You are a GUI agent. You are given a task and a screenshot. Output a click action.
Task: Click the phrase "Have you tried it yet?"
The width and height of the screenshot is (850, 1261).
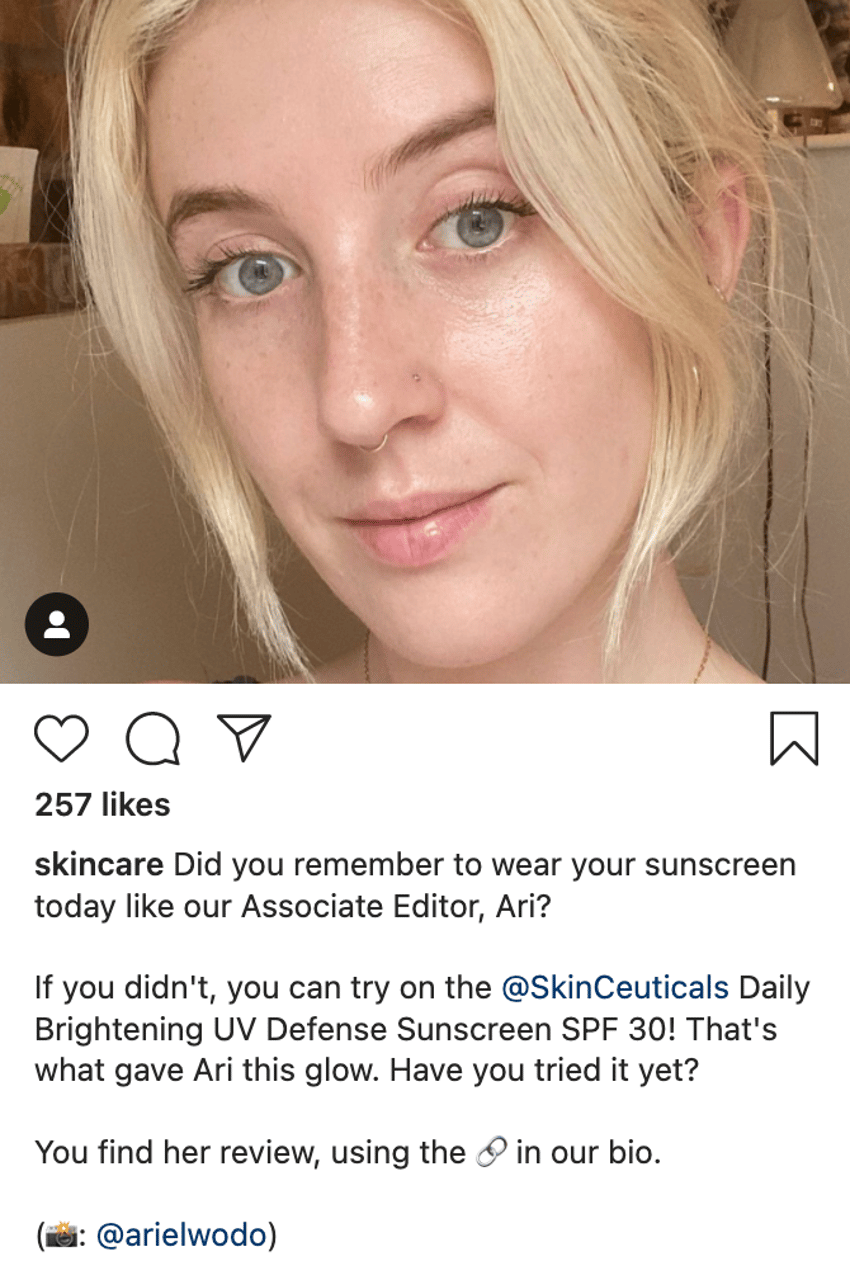pyautogui.click(x=551, y=1071)
